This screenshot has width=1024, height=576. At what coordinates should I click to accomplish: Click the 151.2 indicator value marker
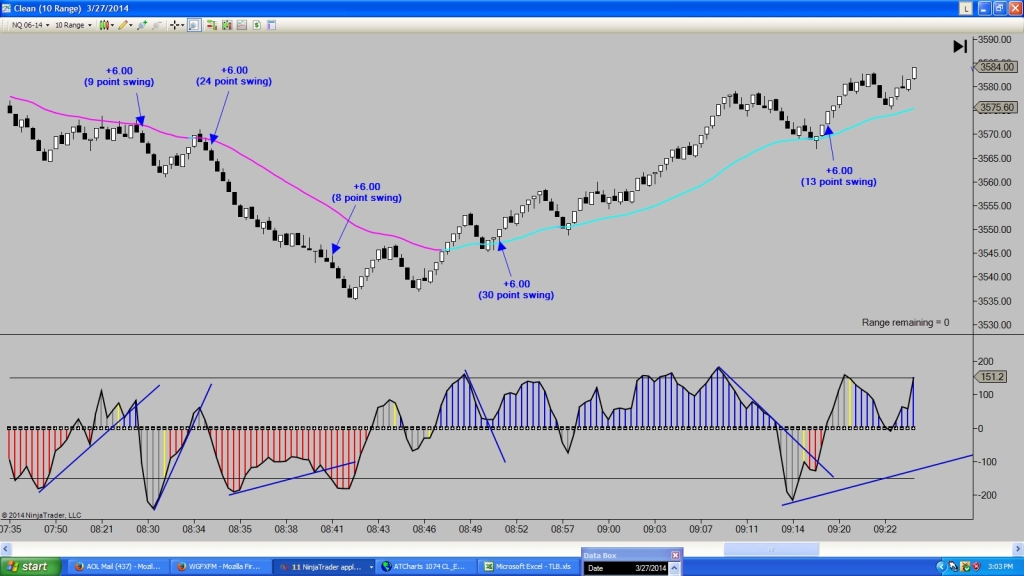pos(991,376)
